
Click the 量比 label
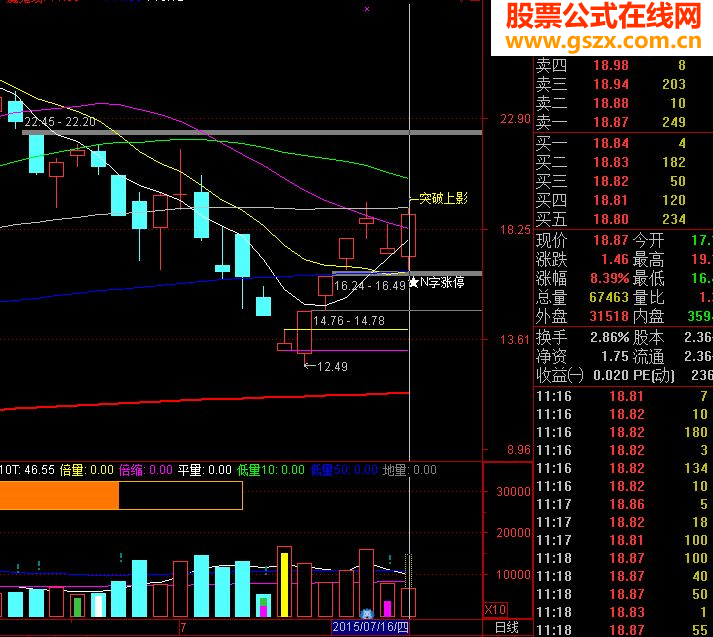point(648,297)
